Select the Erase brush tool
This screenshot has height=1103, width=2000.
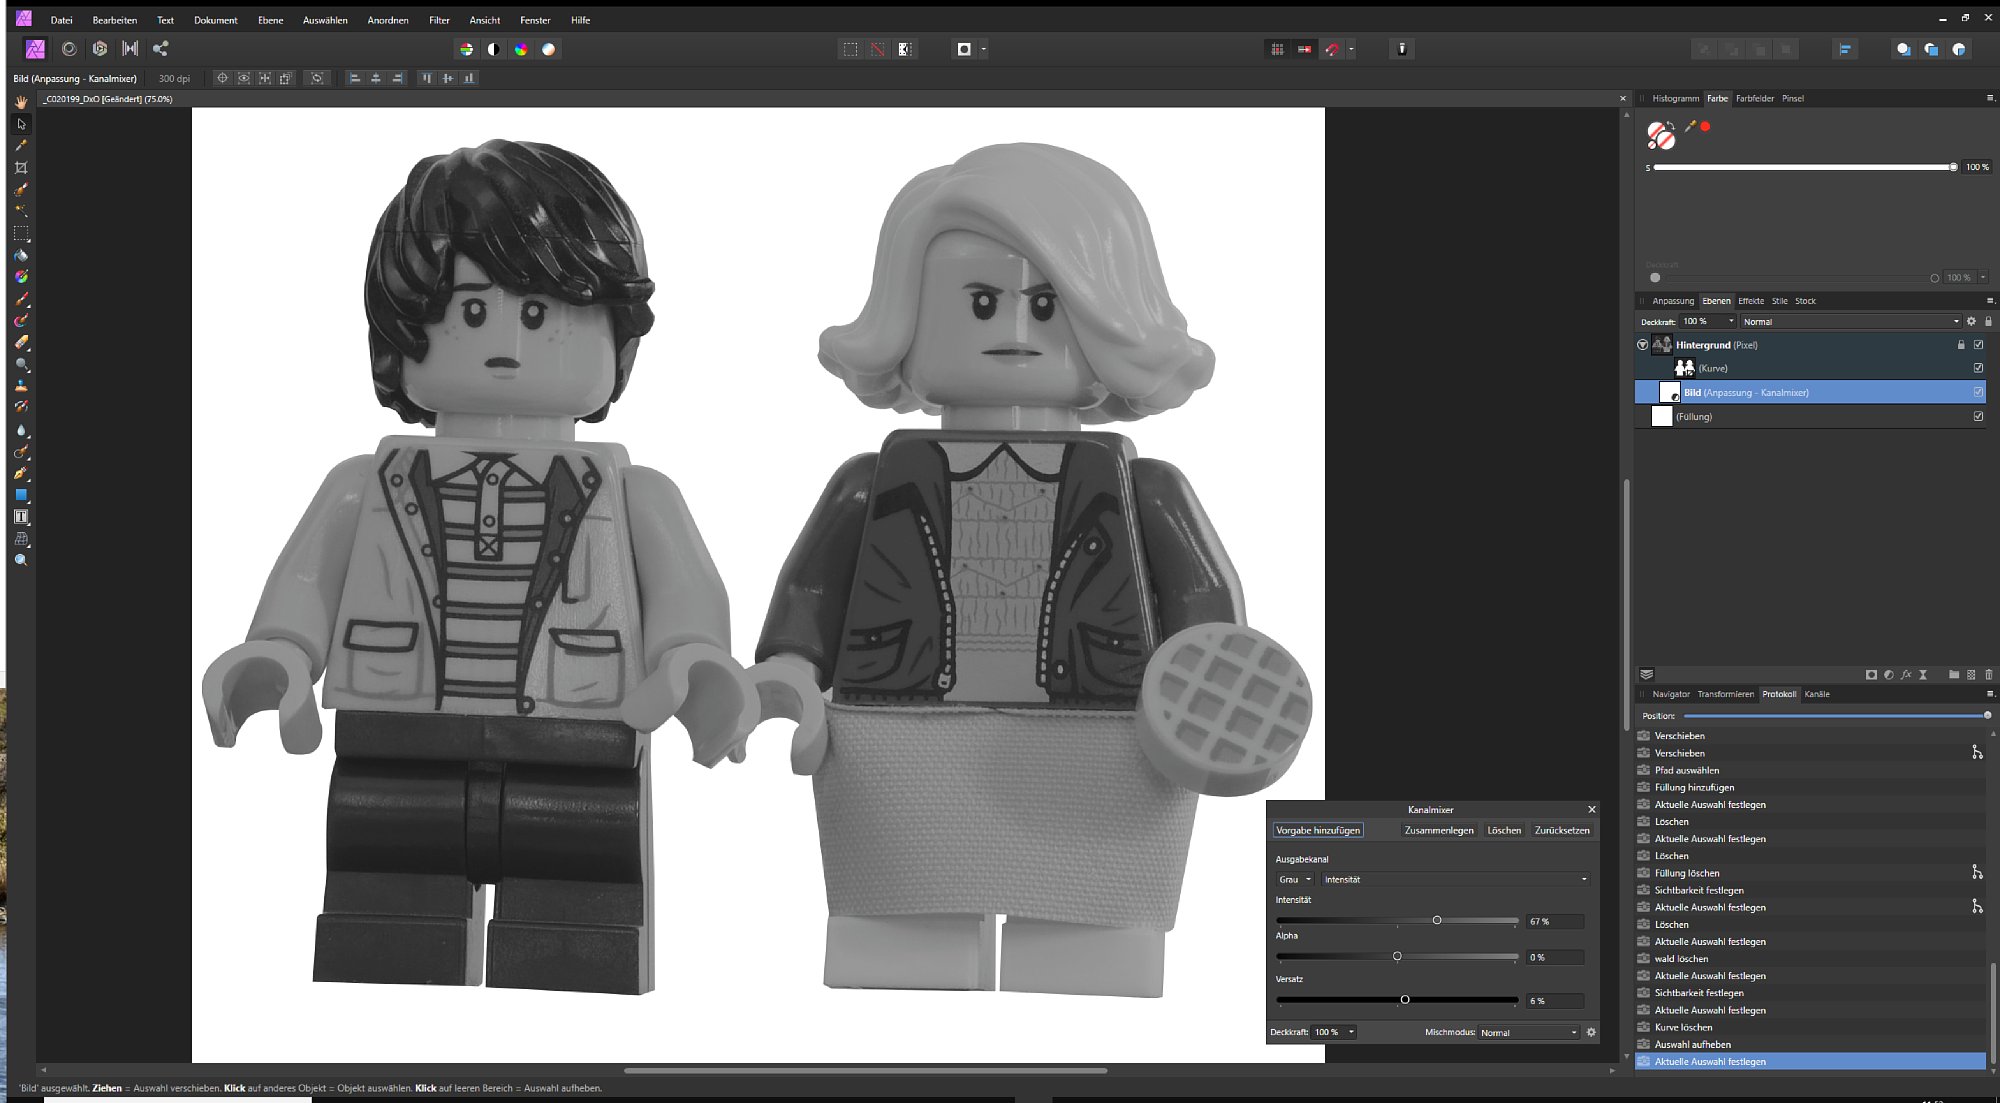[x=21, y=342]
